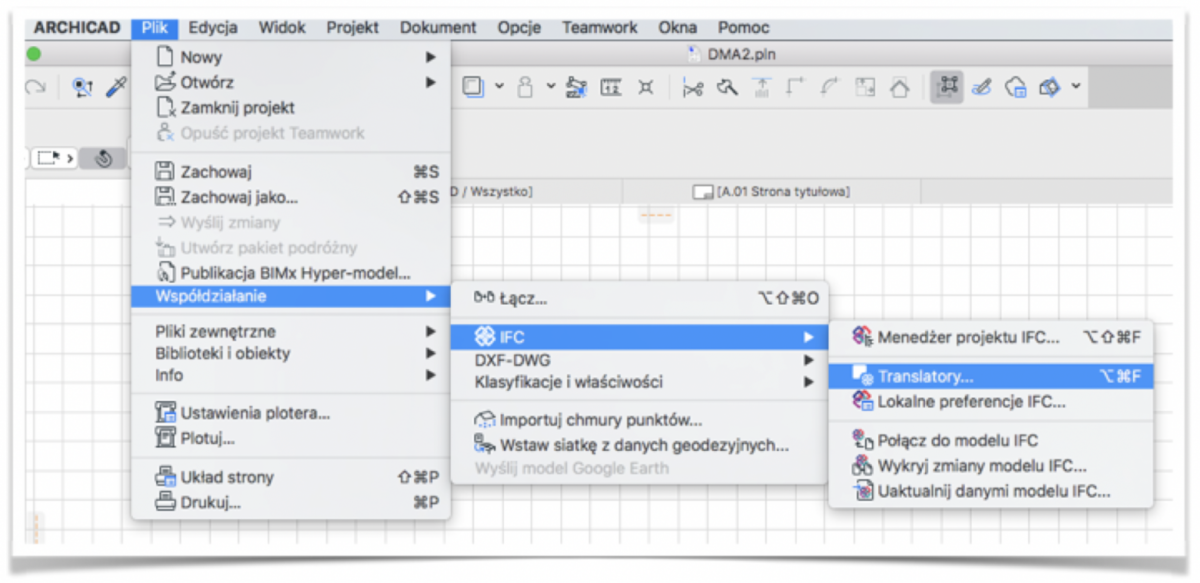The image size is (1200, 583).
Task: Click the green window zoom button
Action: (x=35, y=55)
